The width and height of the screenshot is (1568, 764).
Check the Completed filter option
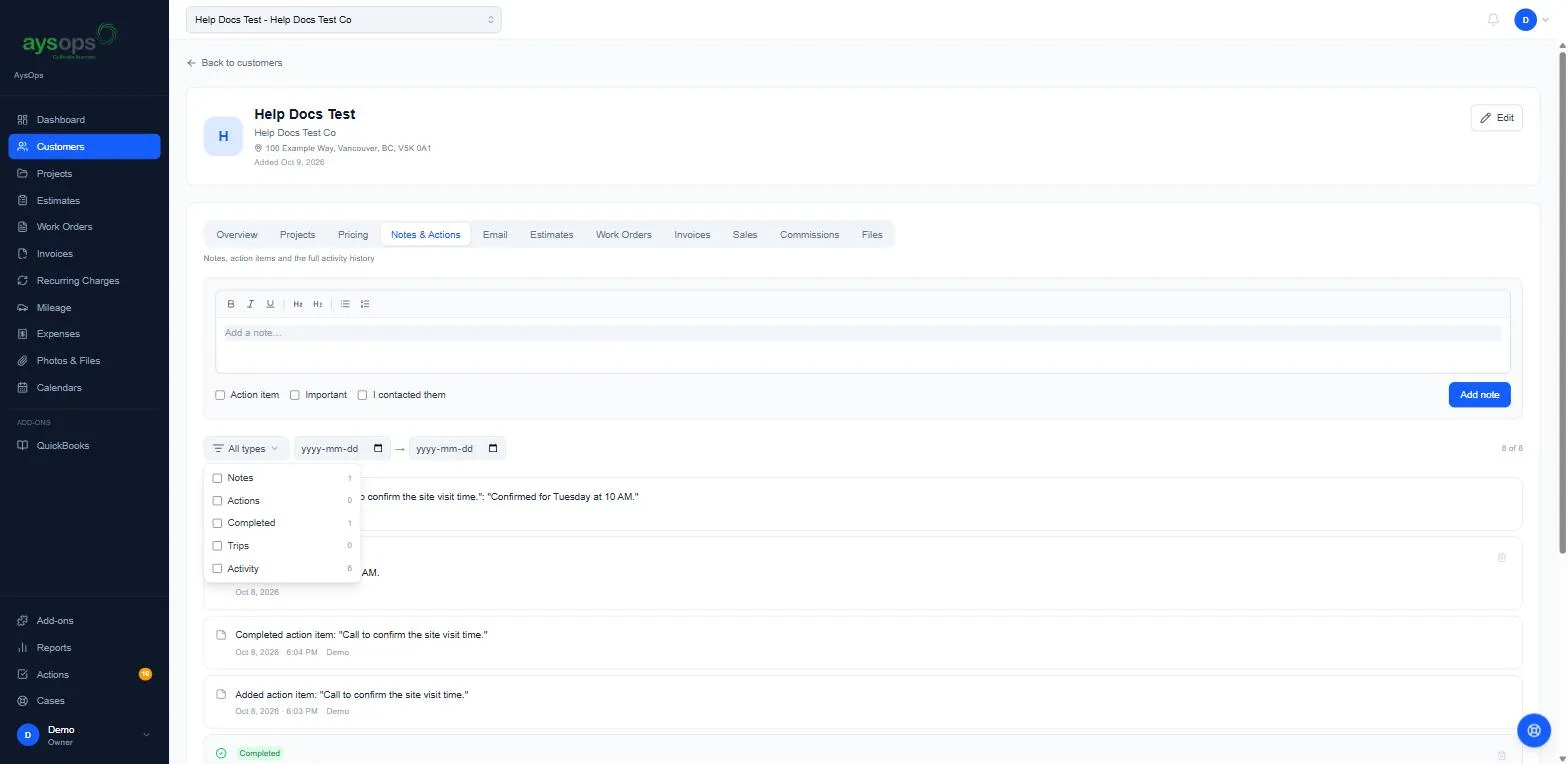217,523
